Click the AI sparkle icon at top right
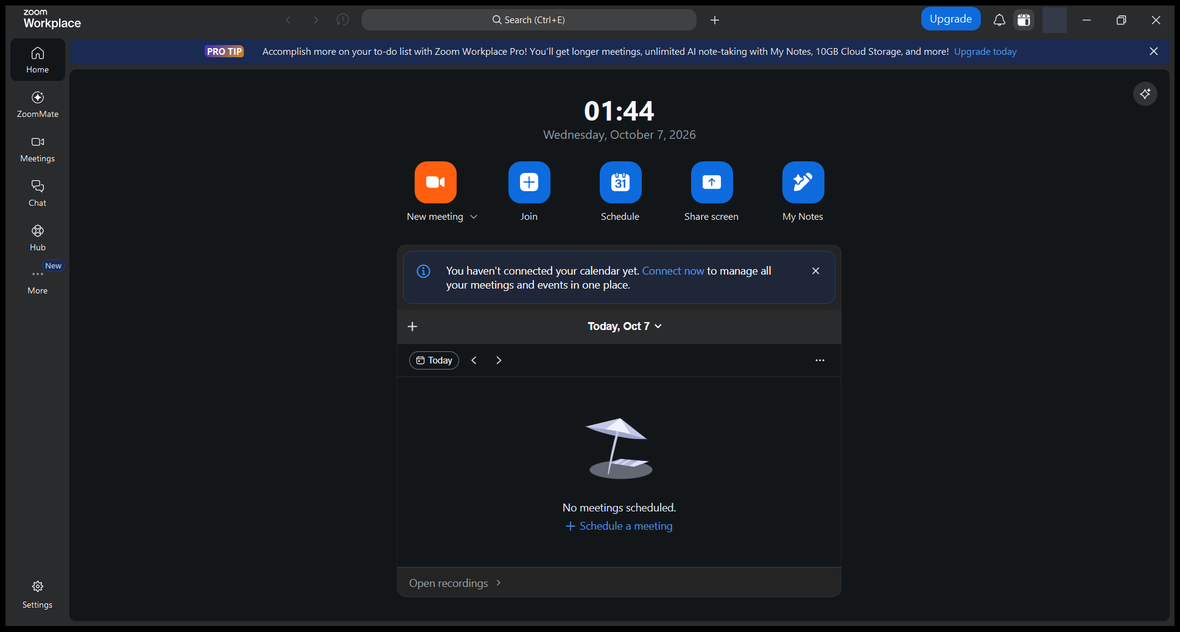 click(x=1145, y=94)
